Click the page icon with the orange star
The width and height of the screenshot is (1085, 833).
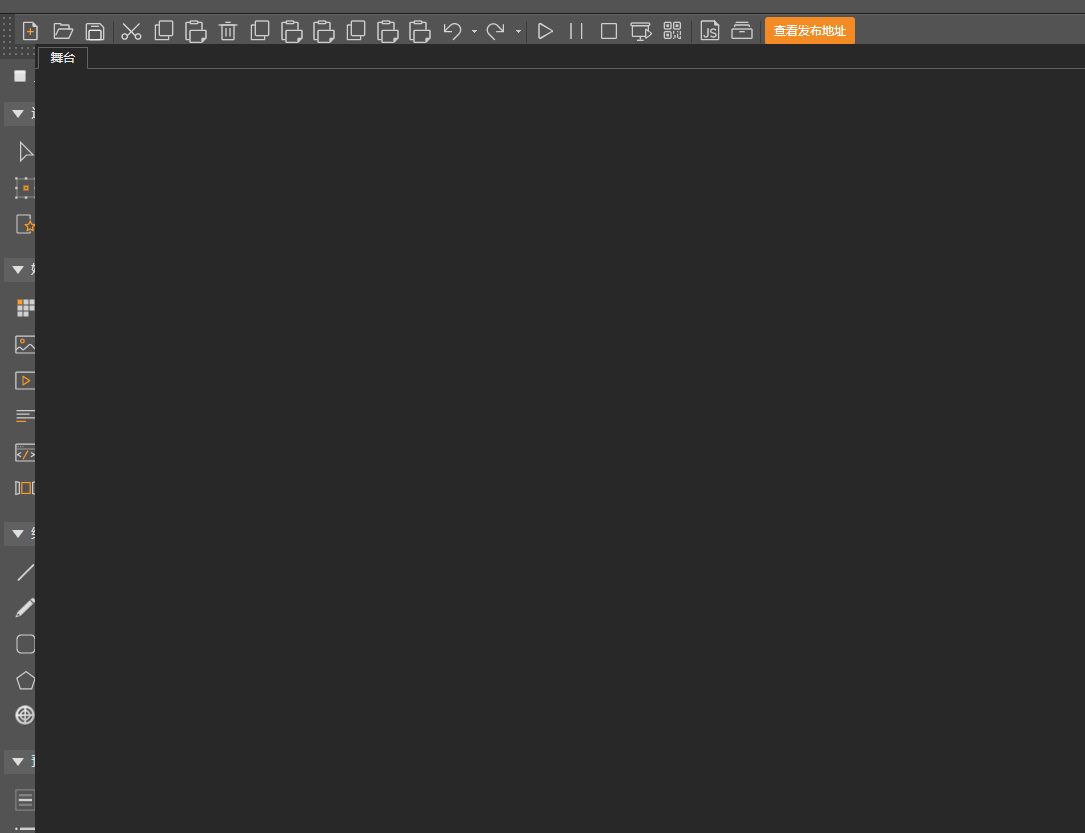[26, 224]
